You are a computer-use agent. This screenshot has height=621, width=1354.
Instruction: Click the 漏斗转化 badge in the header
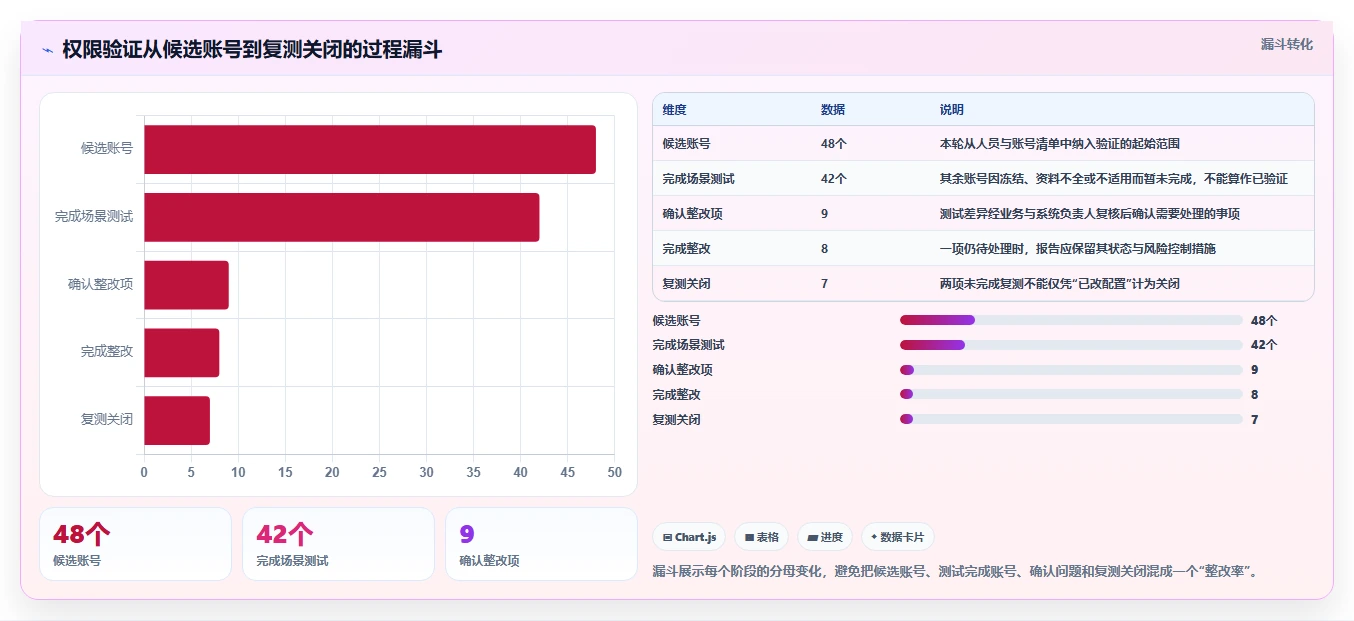coord(1286,45)
